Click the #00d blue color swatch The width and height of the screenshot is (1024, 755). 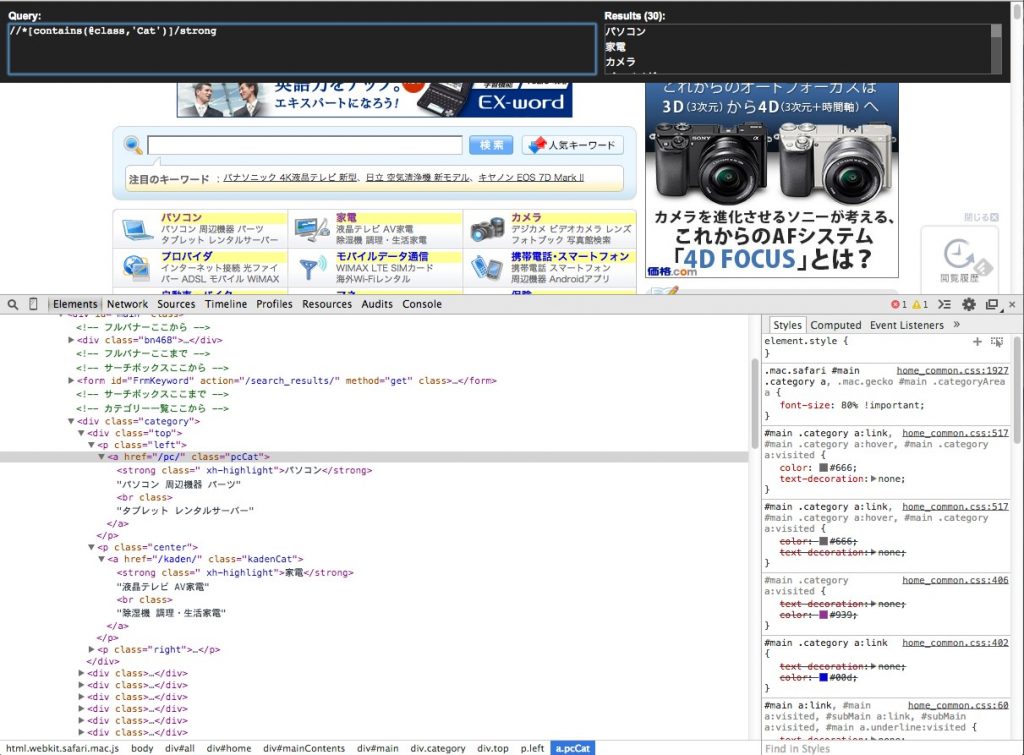tap(824, 678)
